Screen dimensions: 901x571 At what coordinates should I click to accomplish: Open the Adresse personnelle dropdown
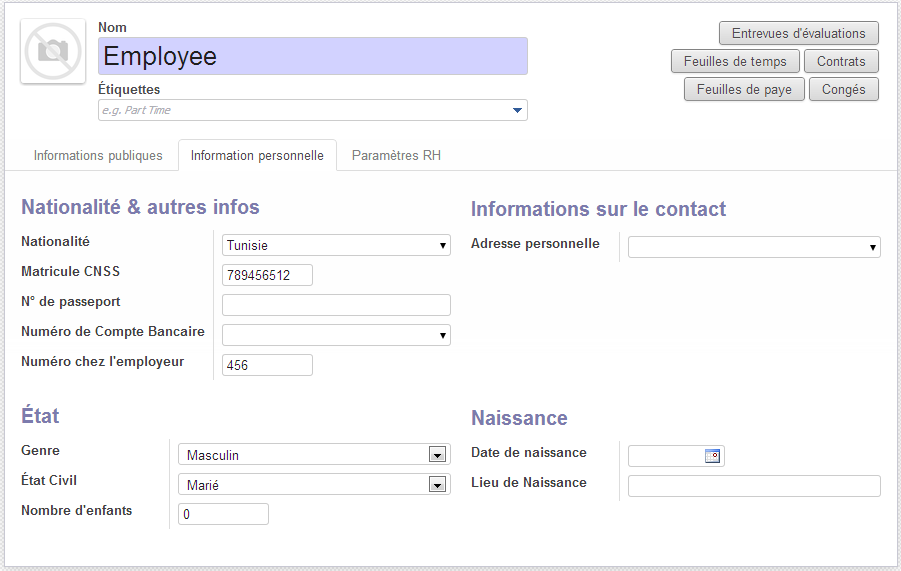coord(754,247)
